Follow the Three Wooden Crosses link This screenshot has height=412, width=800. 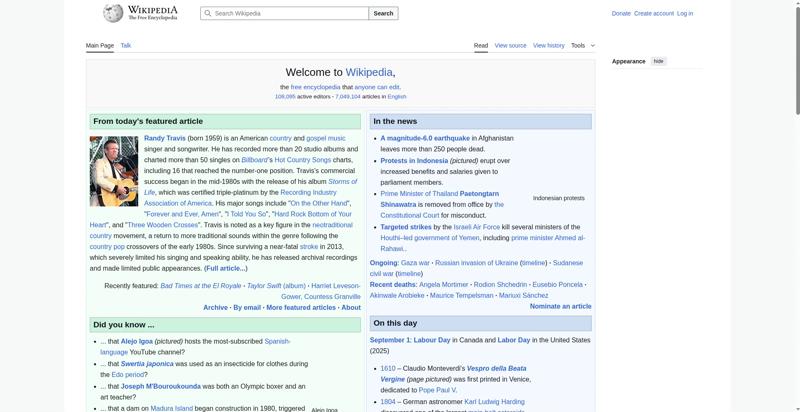click(163, 225)
